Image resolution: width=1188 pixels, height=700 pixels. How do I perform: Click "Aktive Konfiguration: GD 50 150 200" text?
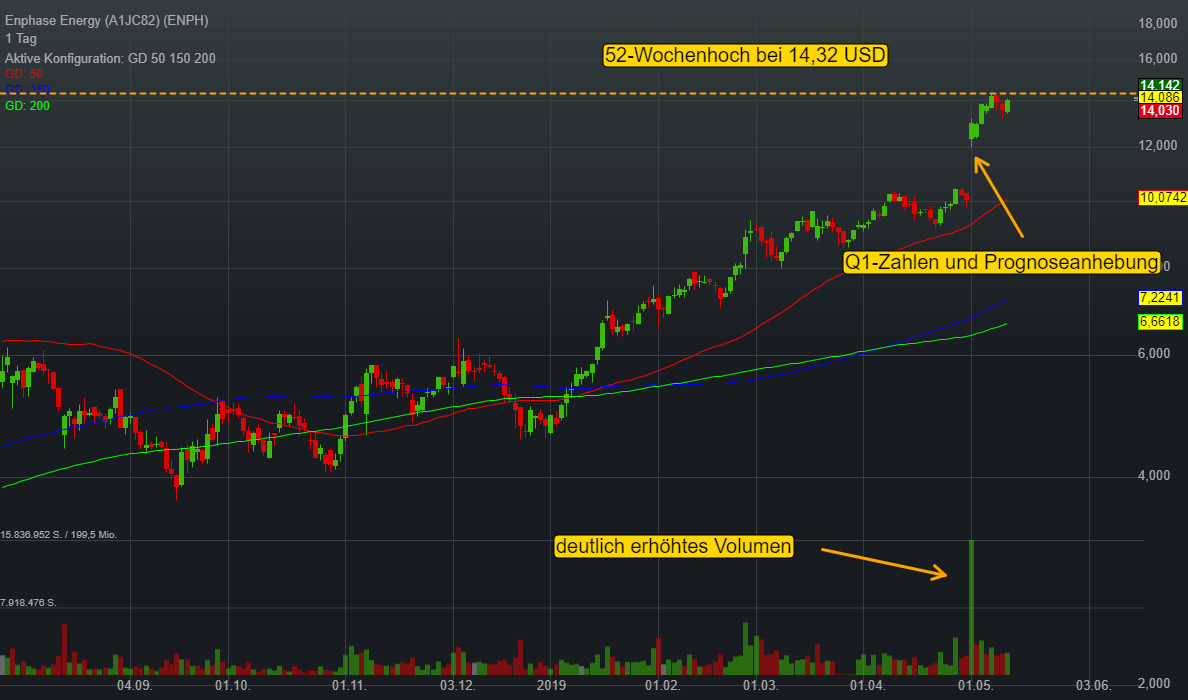(x=110, y=58)
